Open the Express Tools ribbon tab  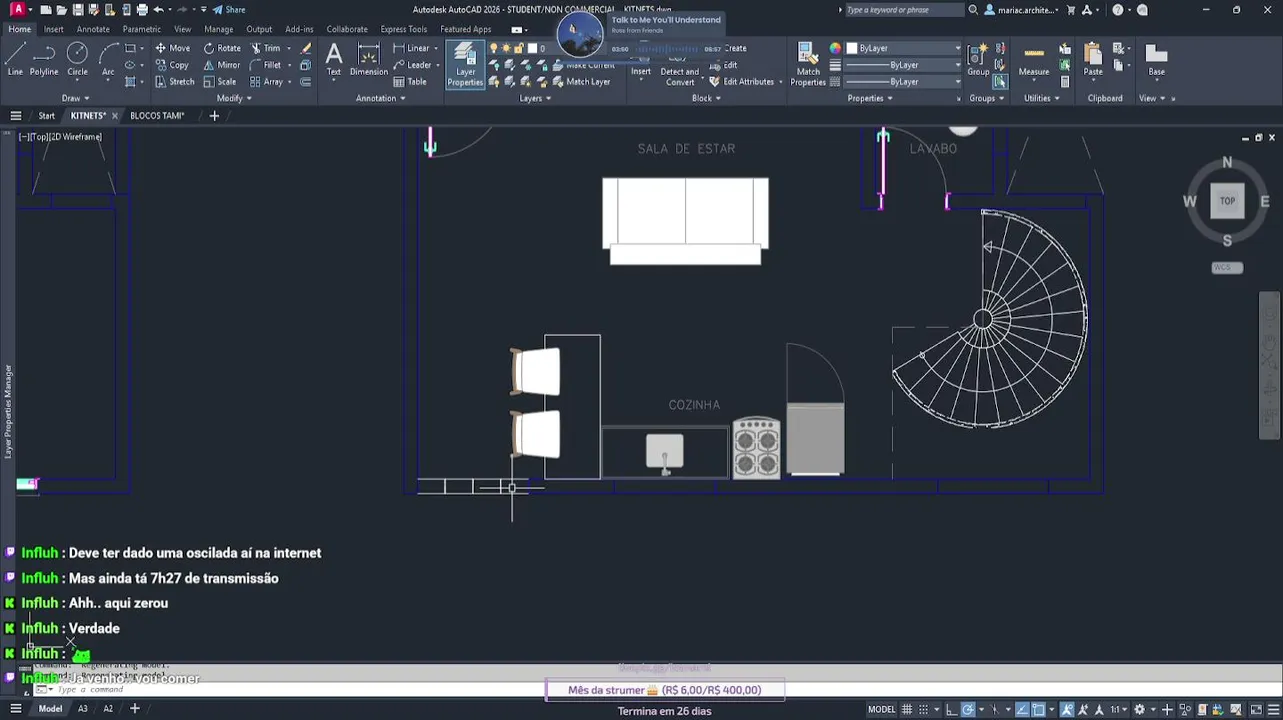click(404, 29)
